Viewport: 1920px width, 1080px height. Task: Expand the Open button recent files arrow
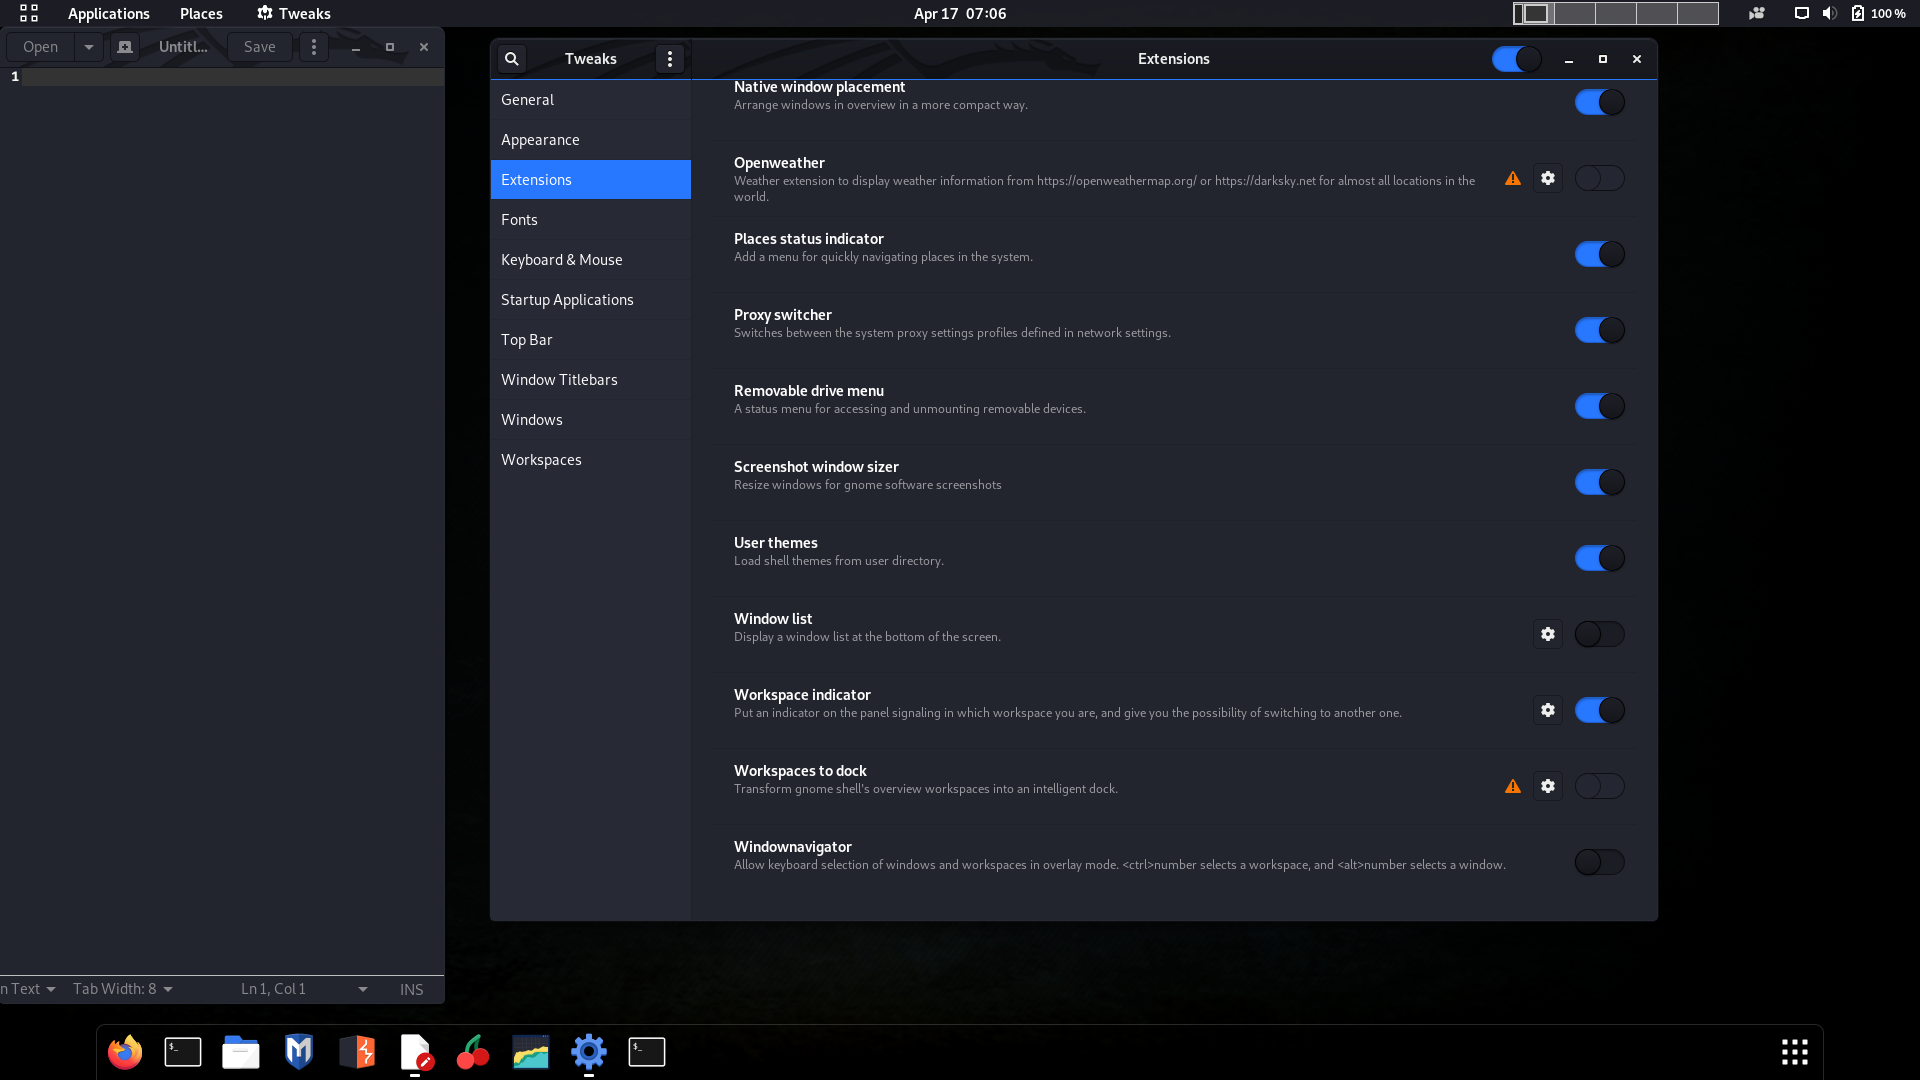coord(89,47)
